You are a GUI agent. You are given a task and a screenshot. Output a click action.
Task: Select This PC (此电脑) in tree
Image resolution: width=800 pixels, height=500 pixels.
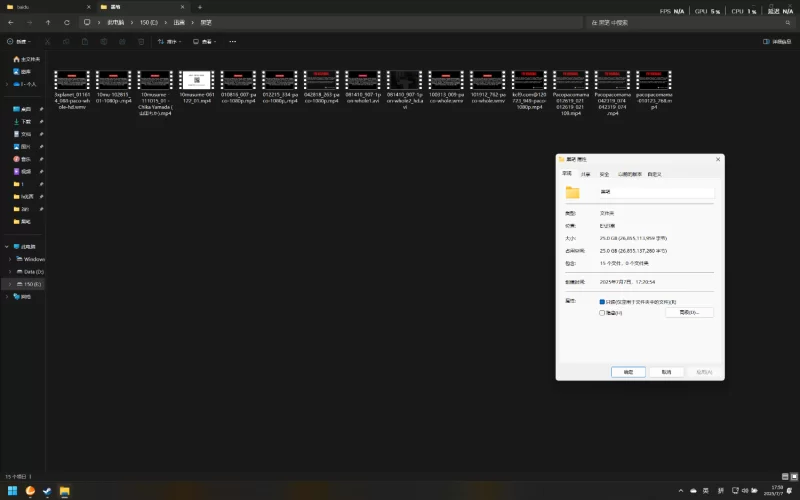click(x=24, y=246)
